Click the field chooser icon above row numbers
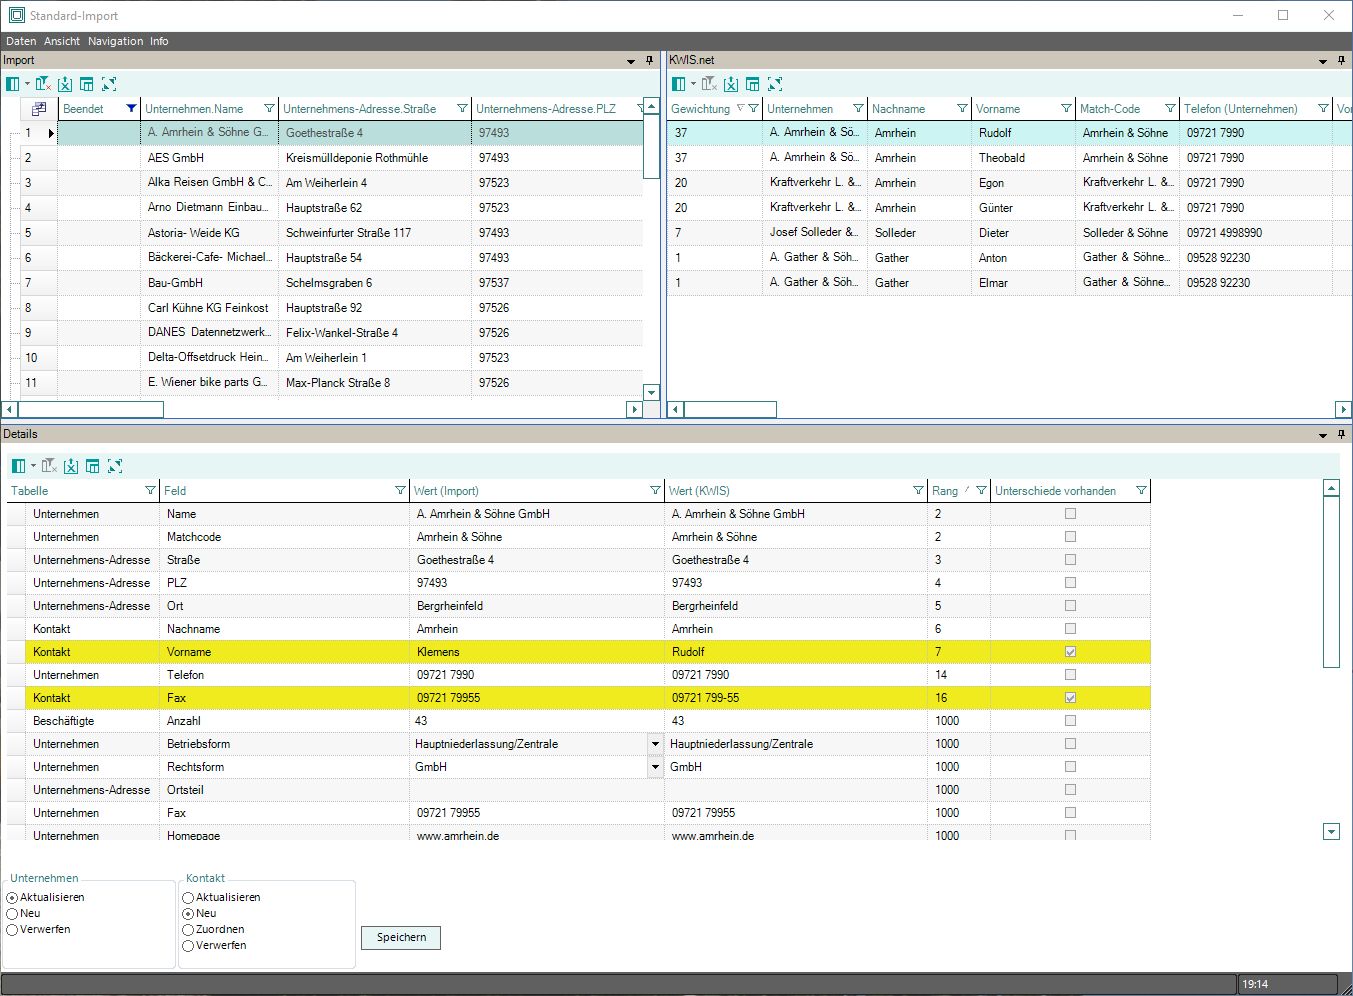Image resolution: width=1353 pixels, height=996 pixels. coord(39,108)
